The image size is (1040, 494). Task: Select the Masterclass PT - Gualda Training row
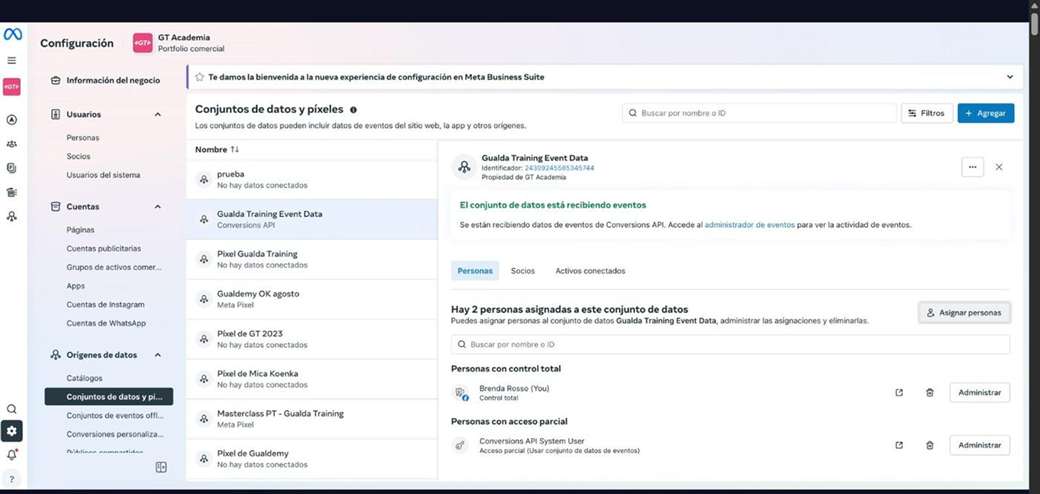pyautogui.click(x=312, y=418)
